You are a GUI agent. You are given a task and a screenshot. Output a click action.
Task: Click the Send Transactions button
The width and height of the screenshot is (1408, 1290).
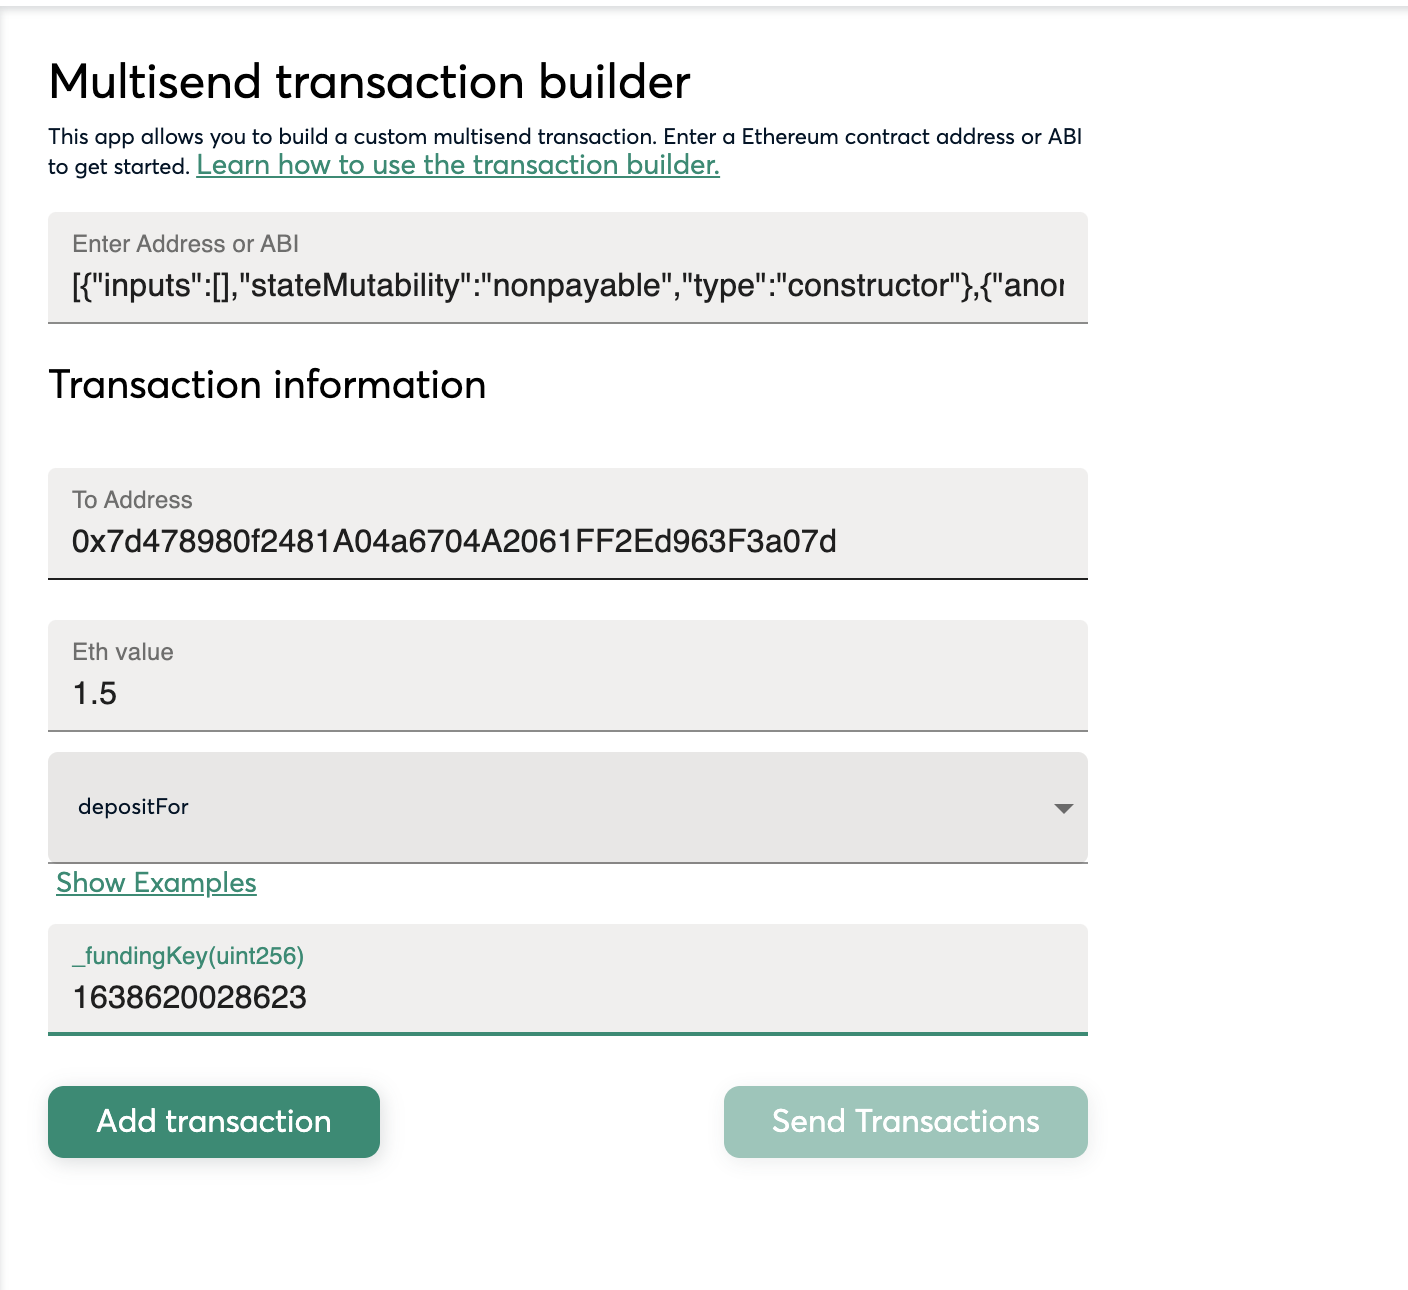[x=906, y=1122]
